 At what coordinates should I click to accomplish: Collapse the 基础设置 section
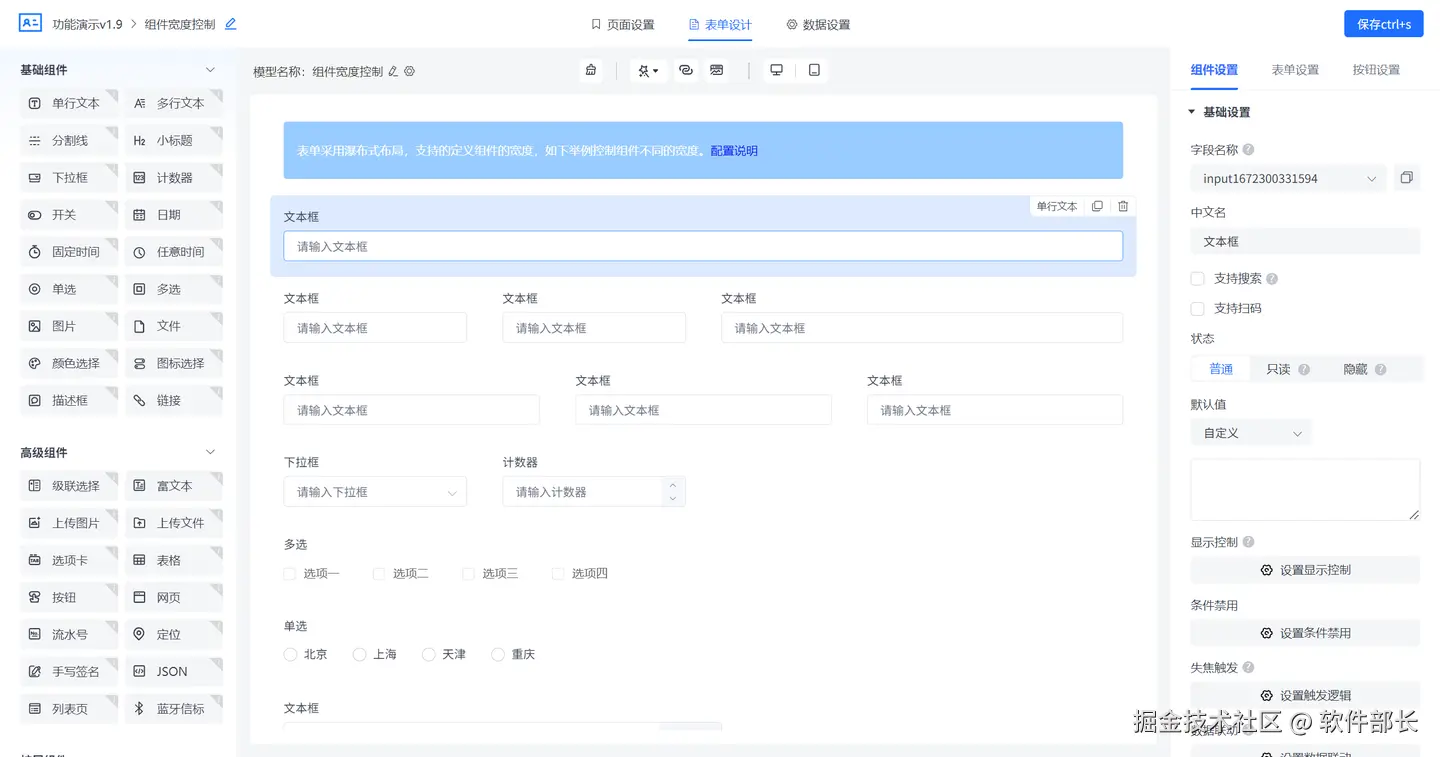click(x=1191, y=112)
